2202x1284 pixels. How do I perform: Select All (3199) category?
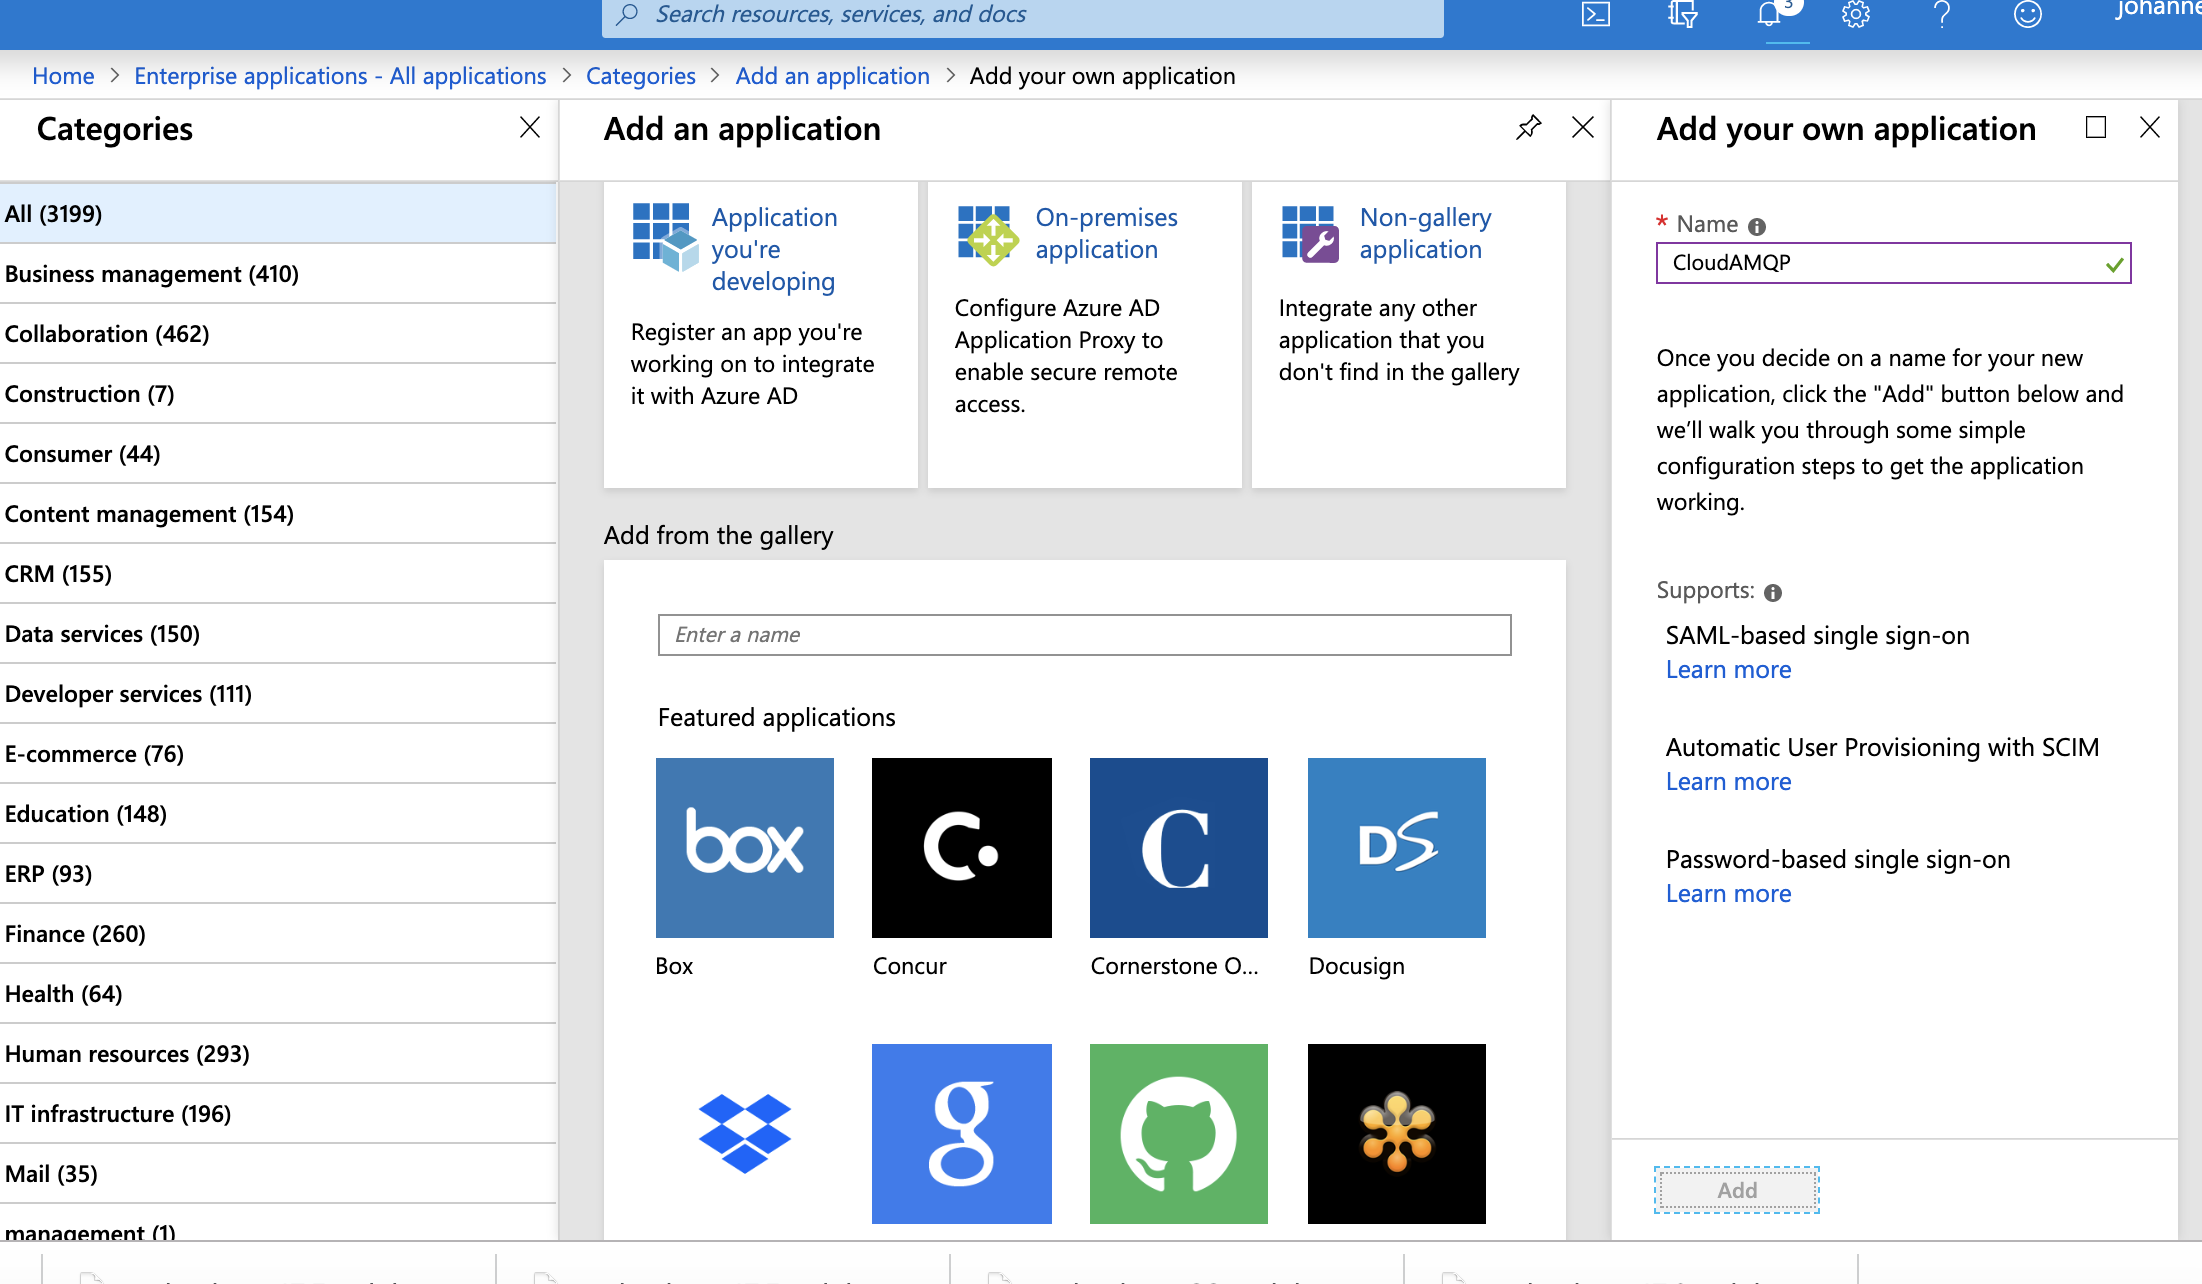[x=278, y=214]
